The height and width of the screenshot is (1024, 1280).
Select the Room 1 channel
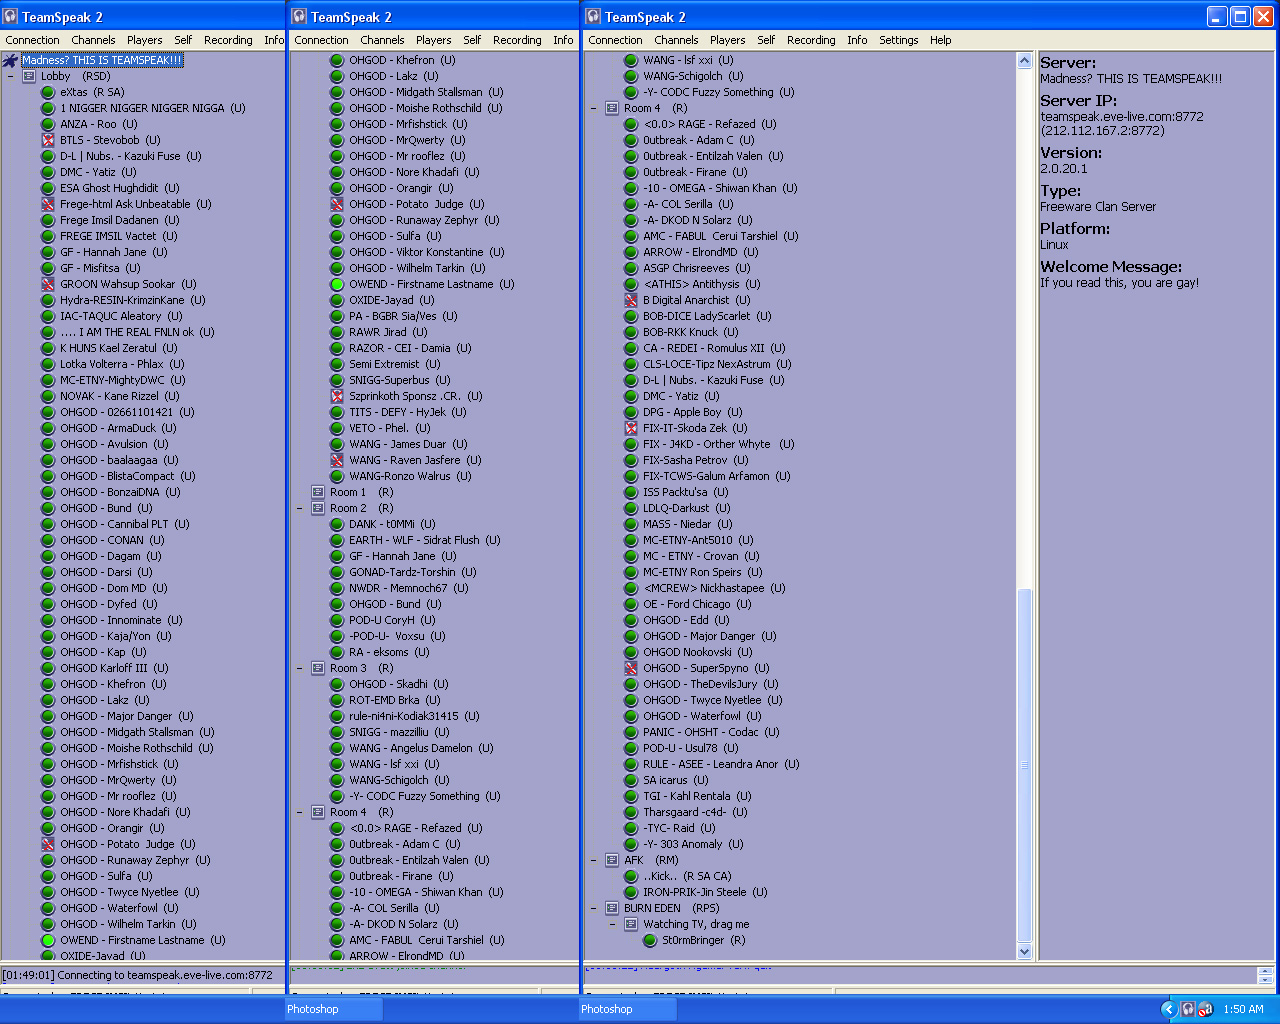pos(361,492)
